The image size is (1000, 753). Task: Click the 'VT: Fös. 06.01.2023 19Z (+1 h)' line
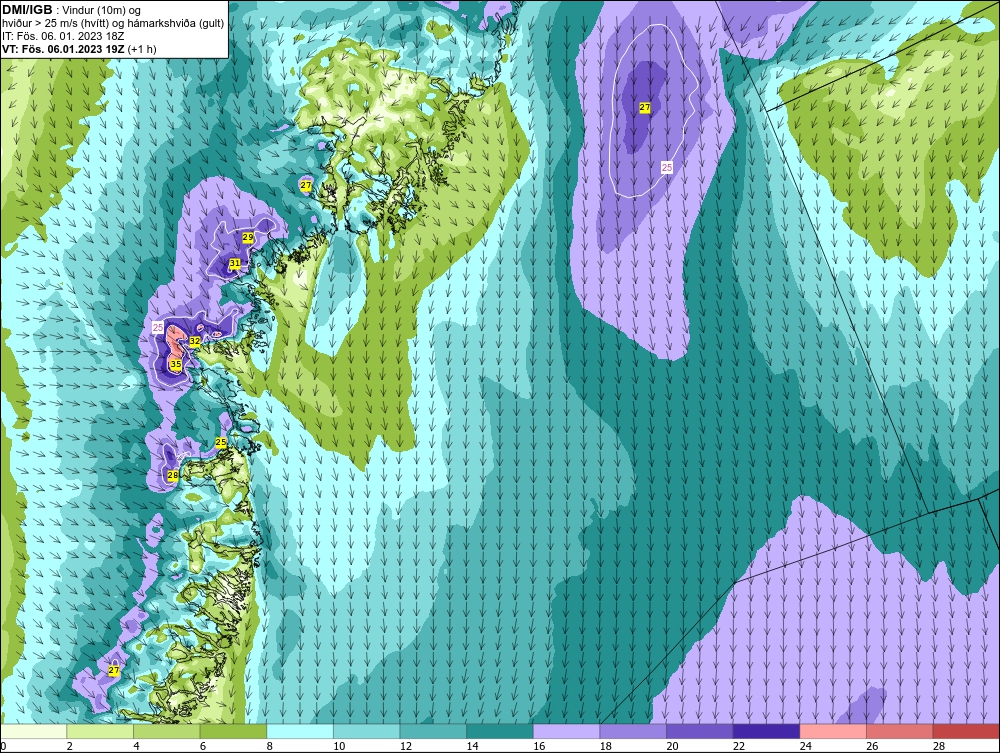point(79,48)
